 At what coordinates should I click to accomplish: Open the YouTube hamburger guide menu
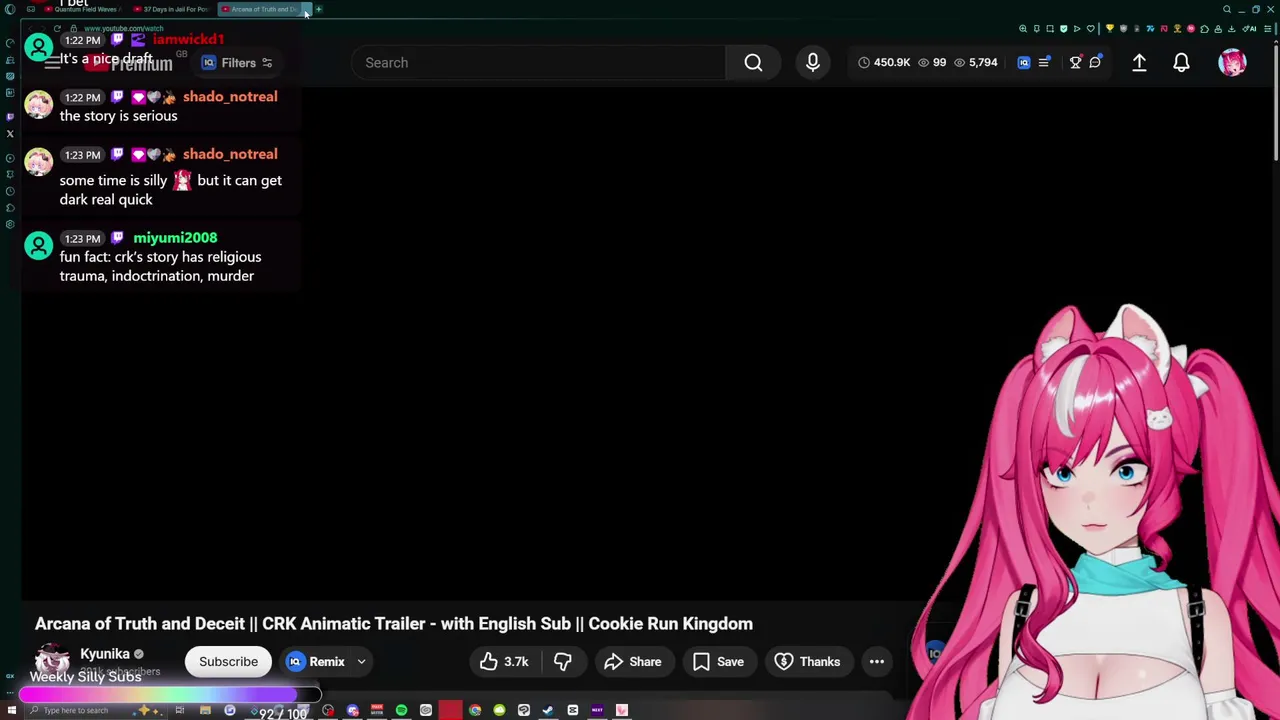tap(52, 63)
